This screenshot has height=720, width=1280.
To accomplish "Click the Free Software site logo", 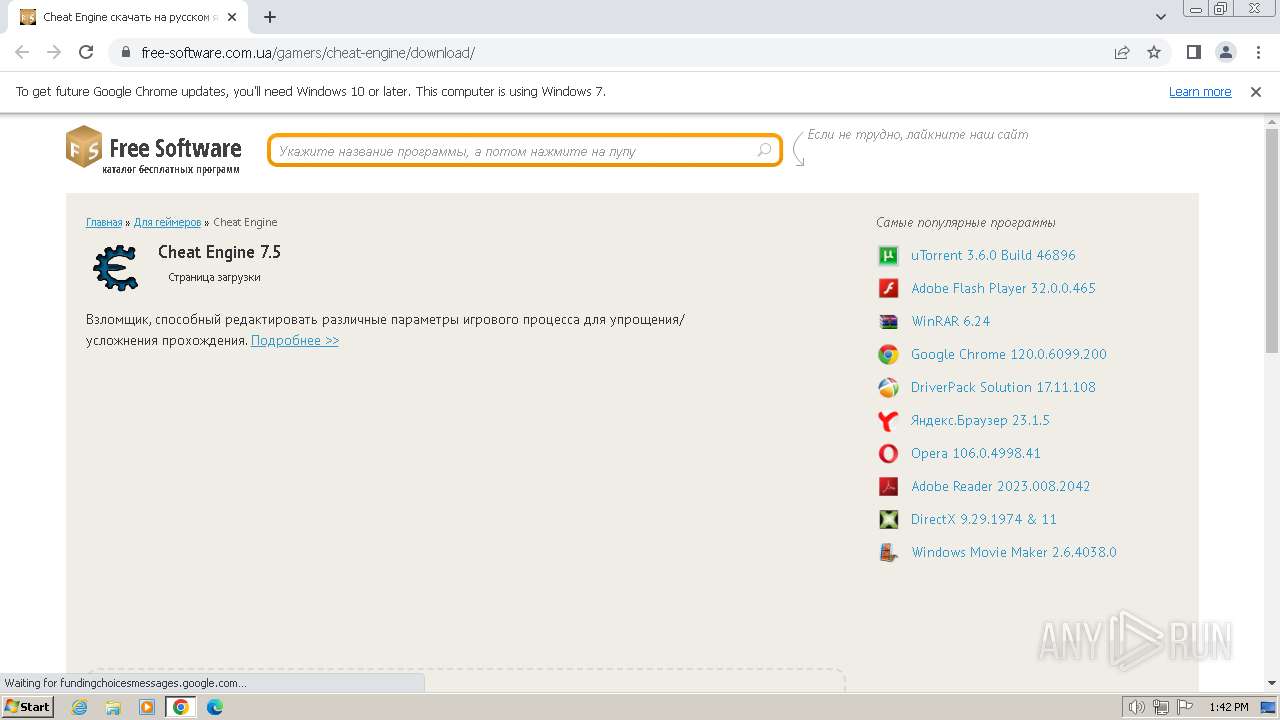I will [154, 150].
